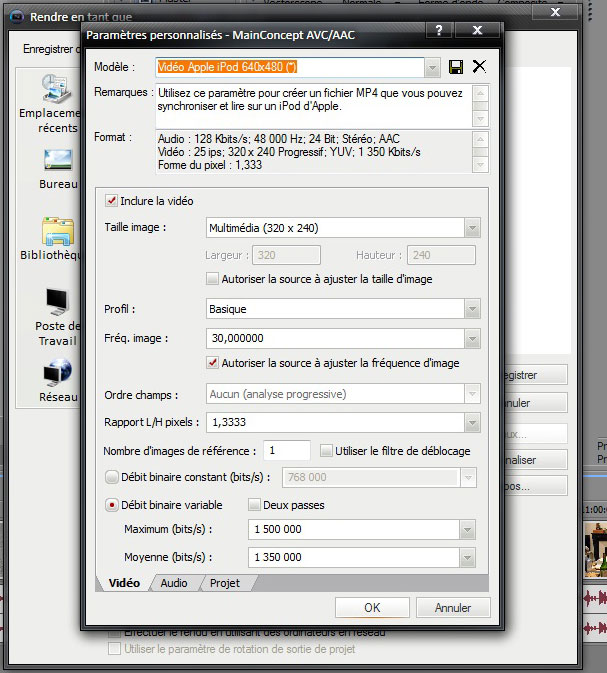Save the template with the floppy disk icon

click(455, 67)
